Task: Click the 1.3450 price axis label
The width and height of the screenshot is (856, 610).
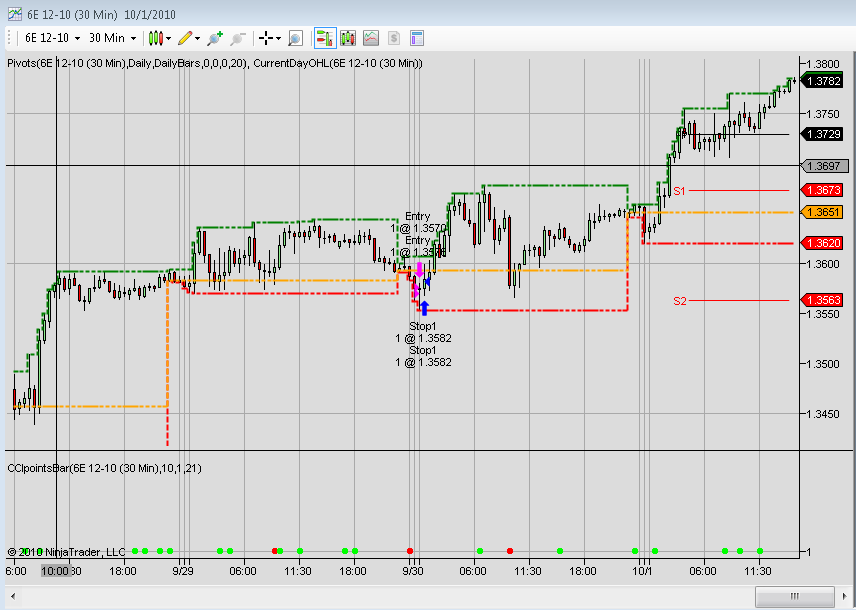Action: (x=823, y=414)
